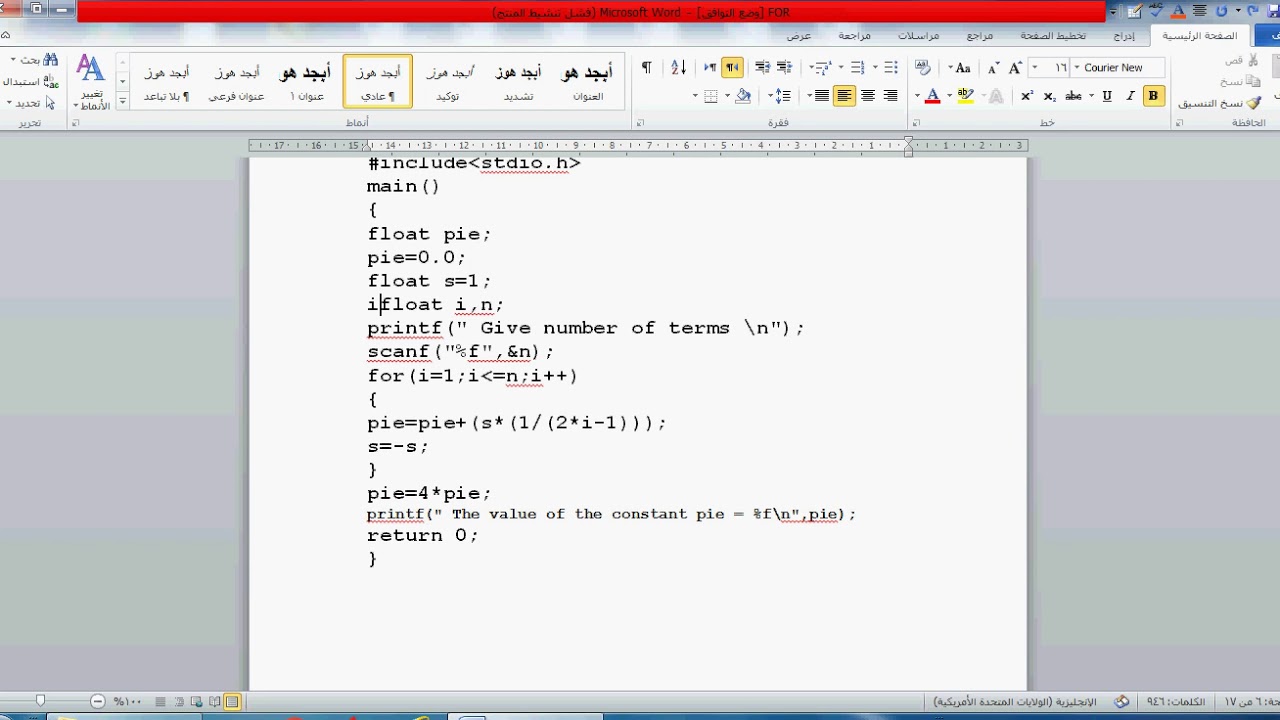Click the Line Spacing icon

pos(784,96)
